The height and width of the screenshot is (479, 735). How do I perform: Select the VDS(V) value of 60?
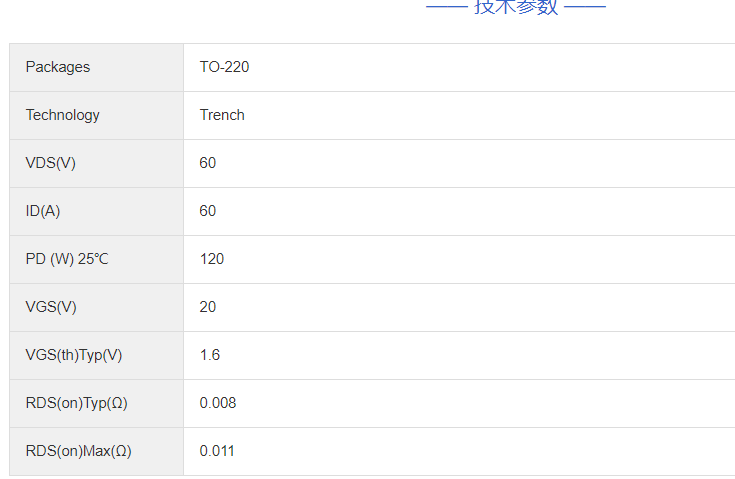point(208,163)
